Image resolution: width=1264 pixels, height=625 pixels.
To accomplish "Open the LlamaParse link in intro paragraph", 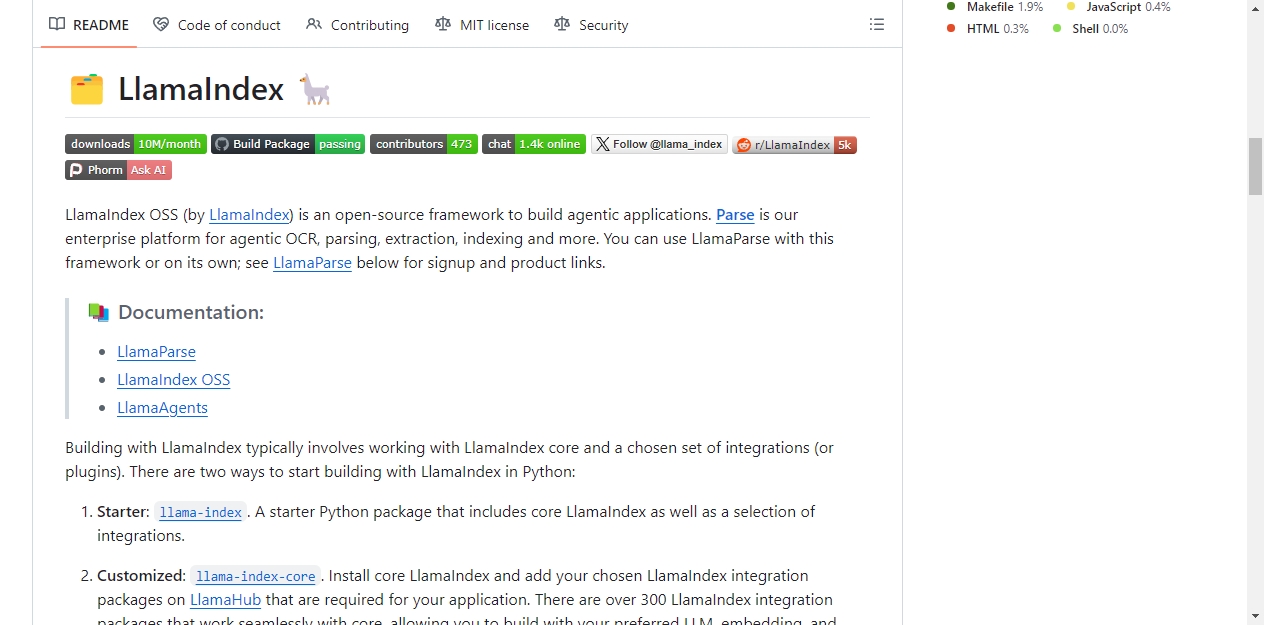I will coord(312,263).
